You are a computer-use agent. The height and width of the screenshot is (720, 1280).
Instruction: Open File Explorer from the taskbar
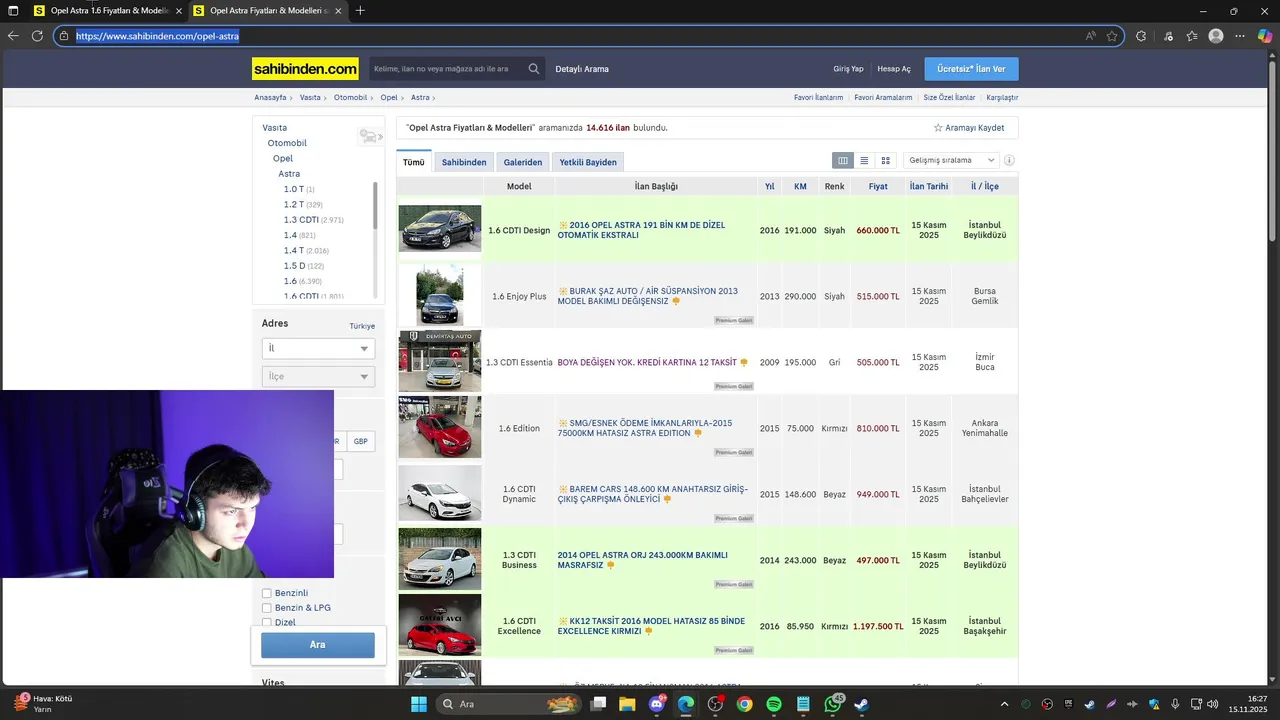[627, 704]
